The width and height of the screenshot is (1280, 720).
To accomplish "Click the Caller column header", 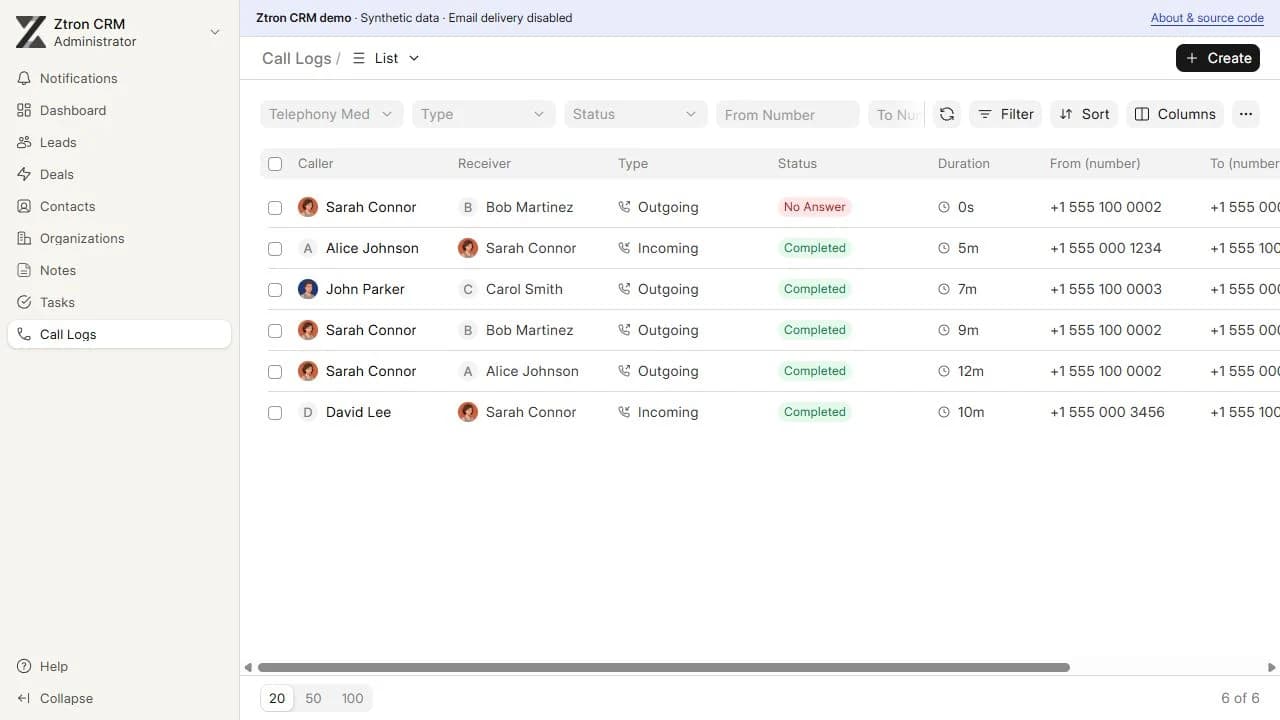I will pyautogui.click(x=316, y=163).
